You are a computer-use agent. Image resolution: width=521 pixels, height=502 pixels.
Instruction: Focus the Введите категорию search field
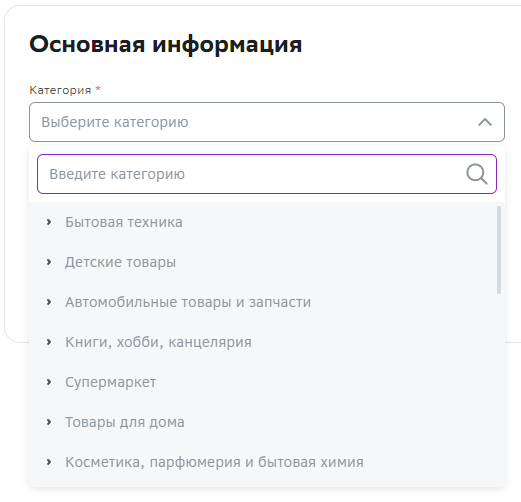coord(267,174)
